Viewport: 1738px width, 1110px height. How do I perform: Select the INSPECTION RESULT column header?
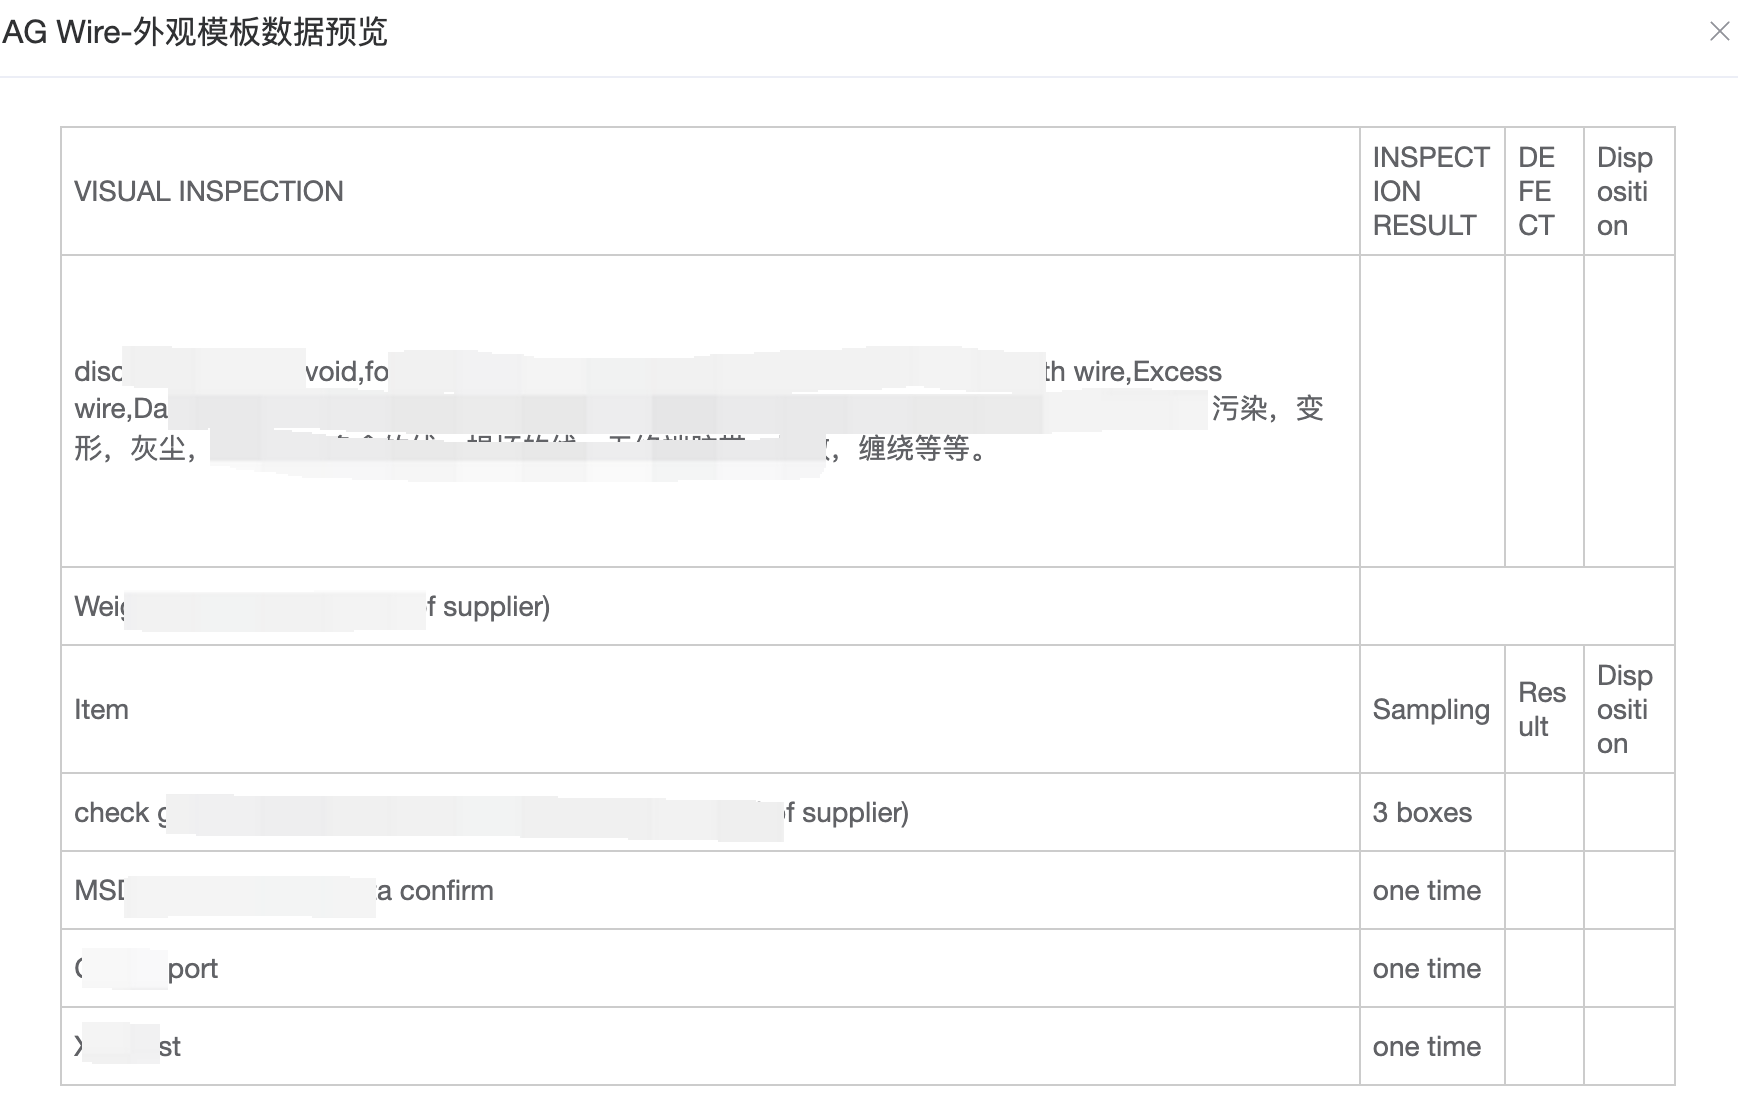click(x=1431, y=191)
